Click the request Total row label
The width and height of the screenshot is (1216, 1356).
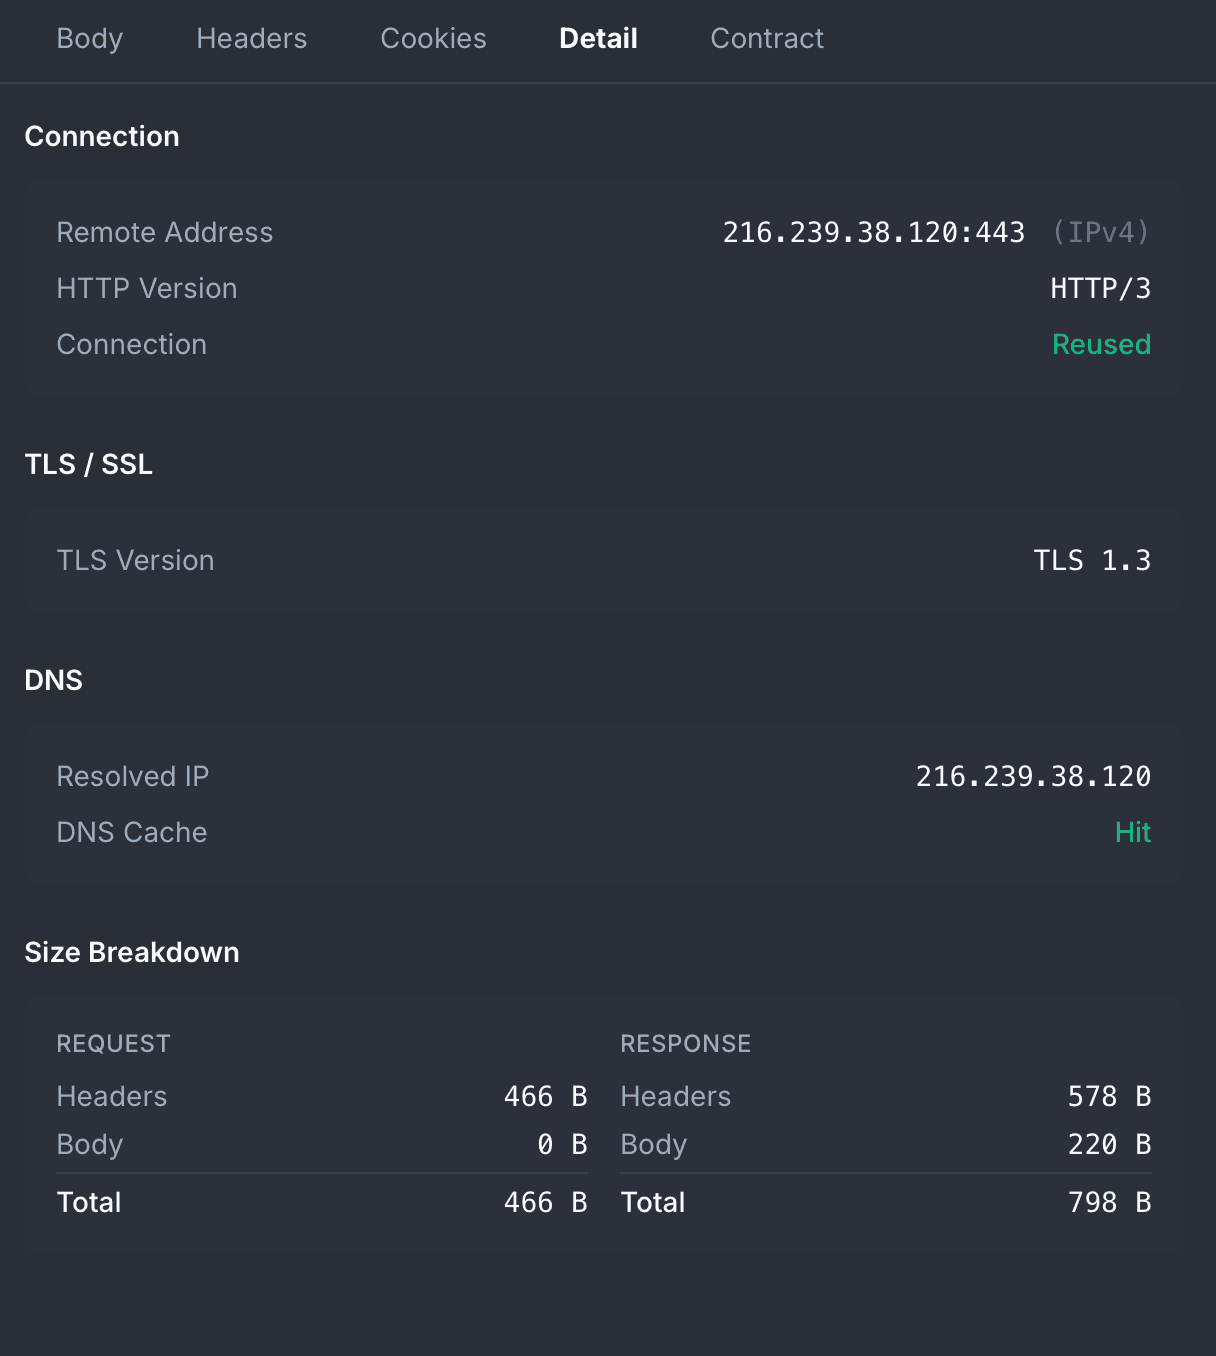click(x=89, y=1202)
